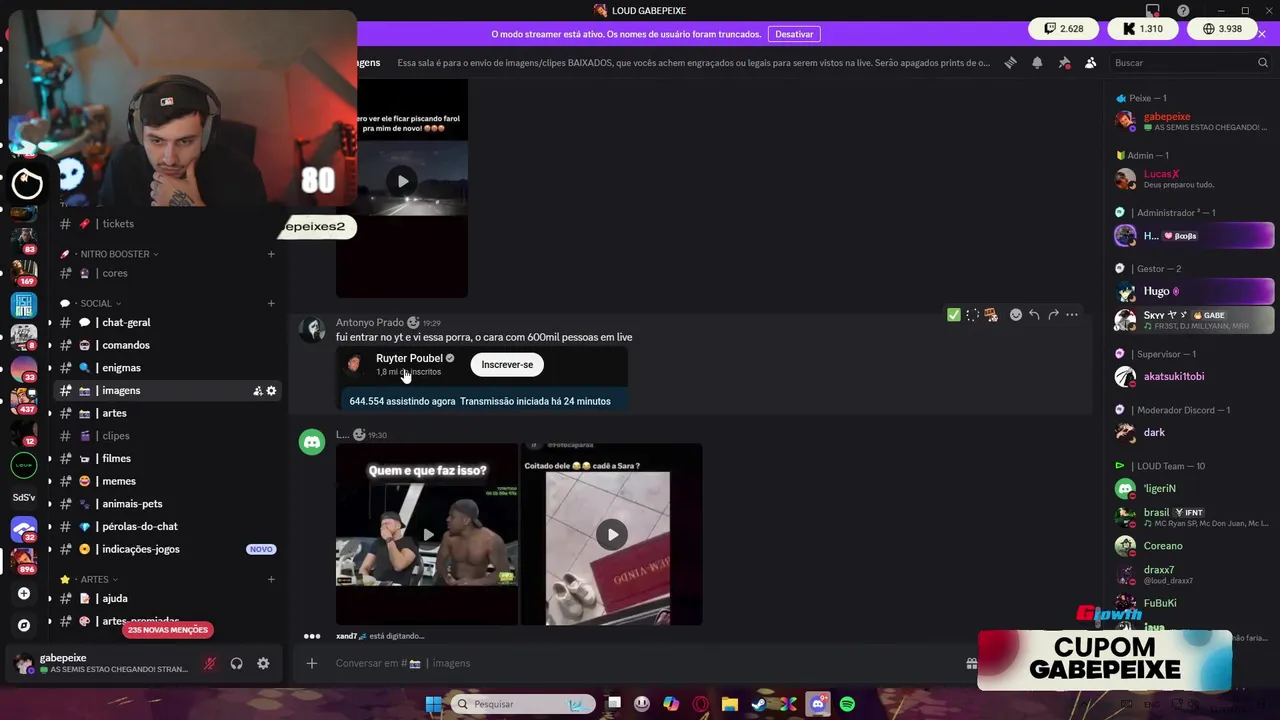Add a server with plus icon
Screen dimensions: 1280x720
(x=24, y=593)
